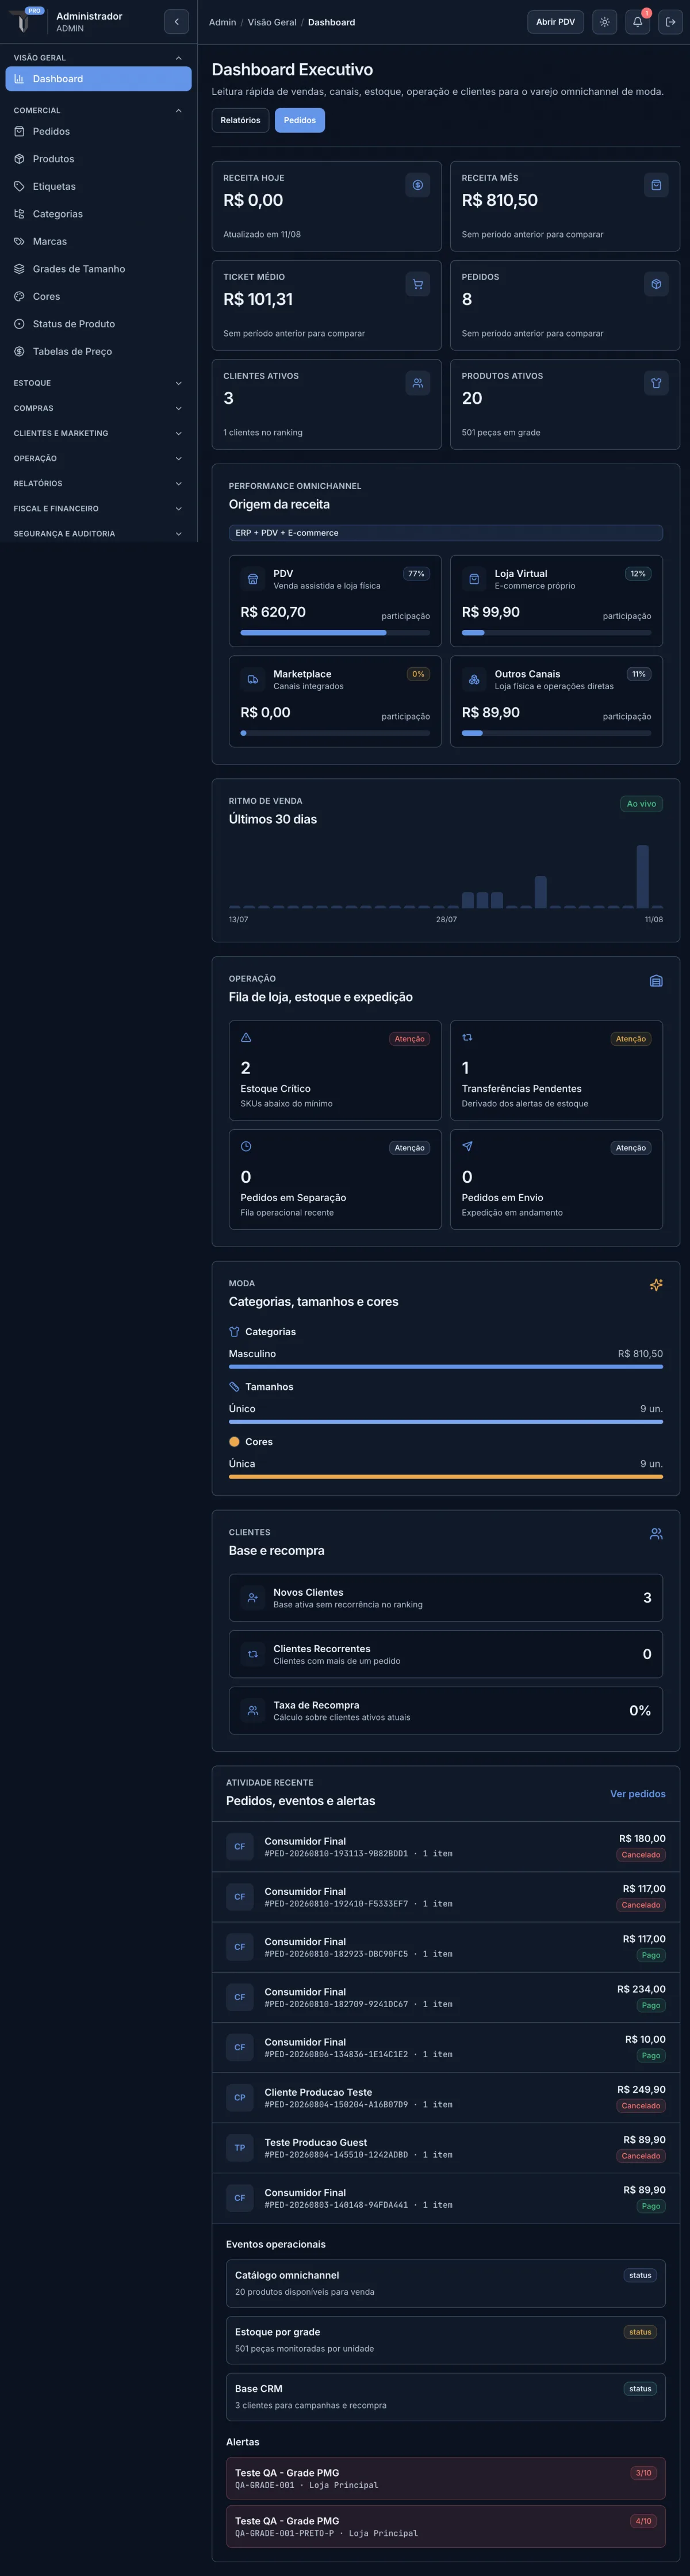Click the Novos Clientes user-plus icon
Screen dimensions: 690x2576
[253, 1598]
